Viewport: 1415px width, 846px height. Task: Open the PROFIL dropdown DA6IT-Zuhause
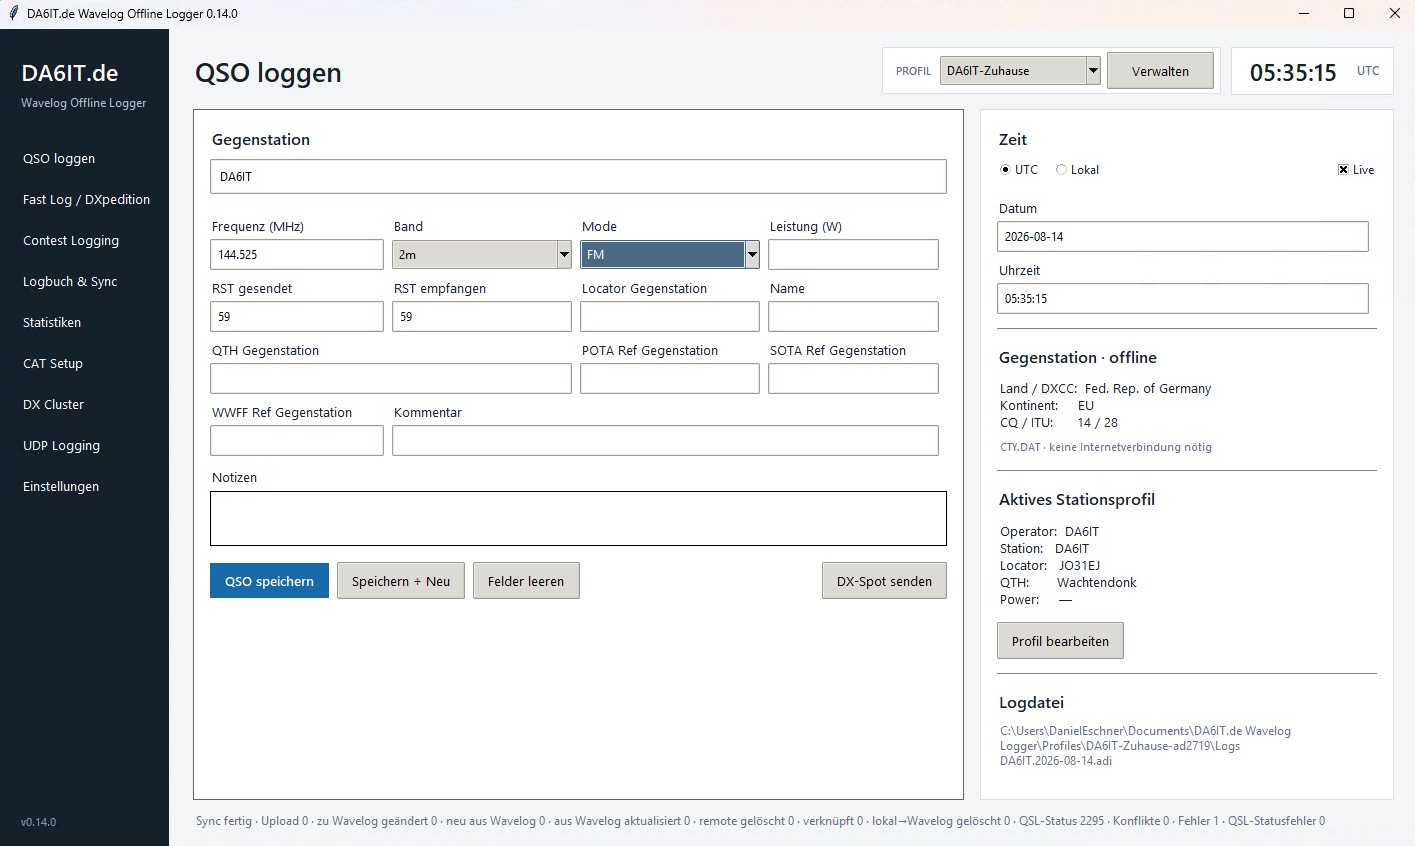(1020, 71)
